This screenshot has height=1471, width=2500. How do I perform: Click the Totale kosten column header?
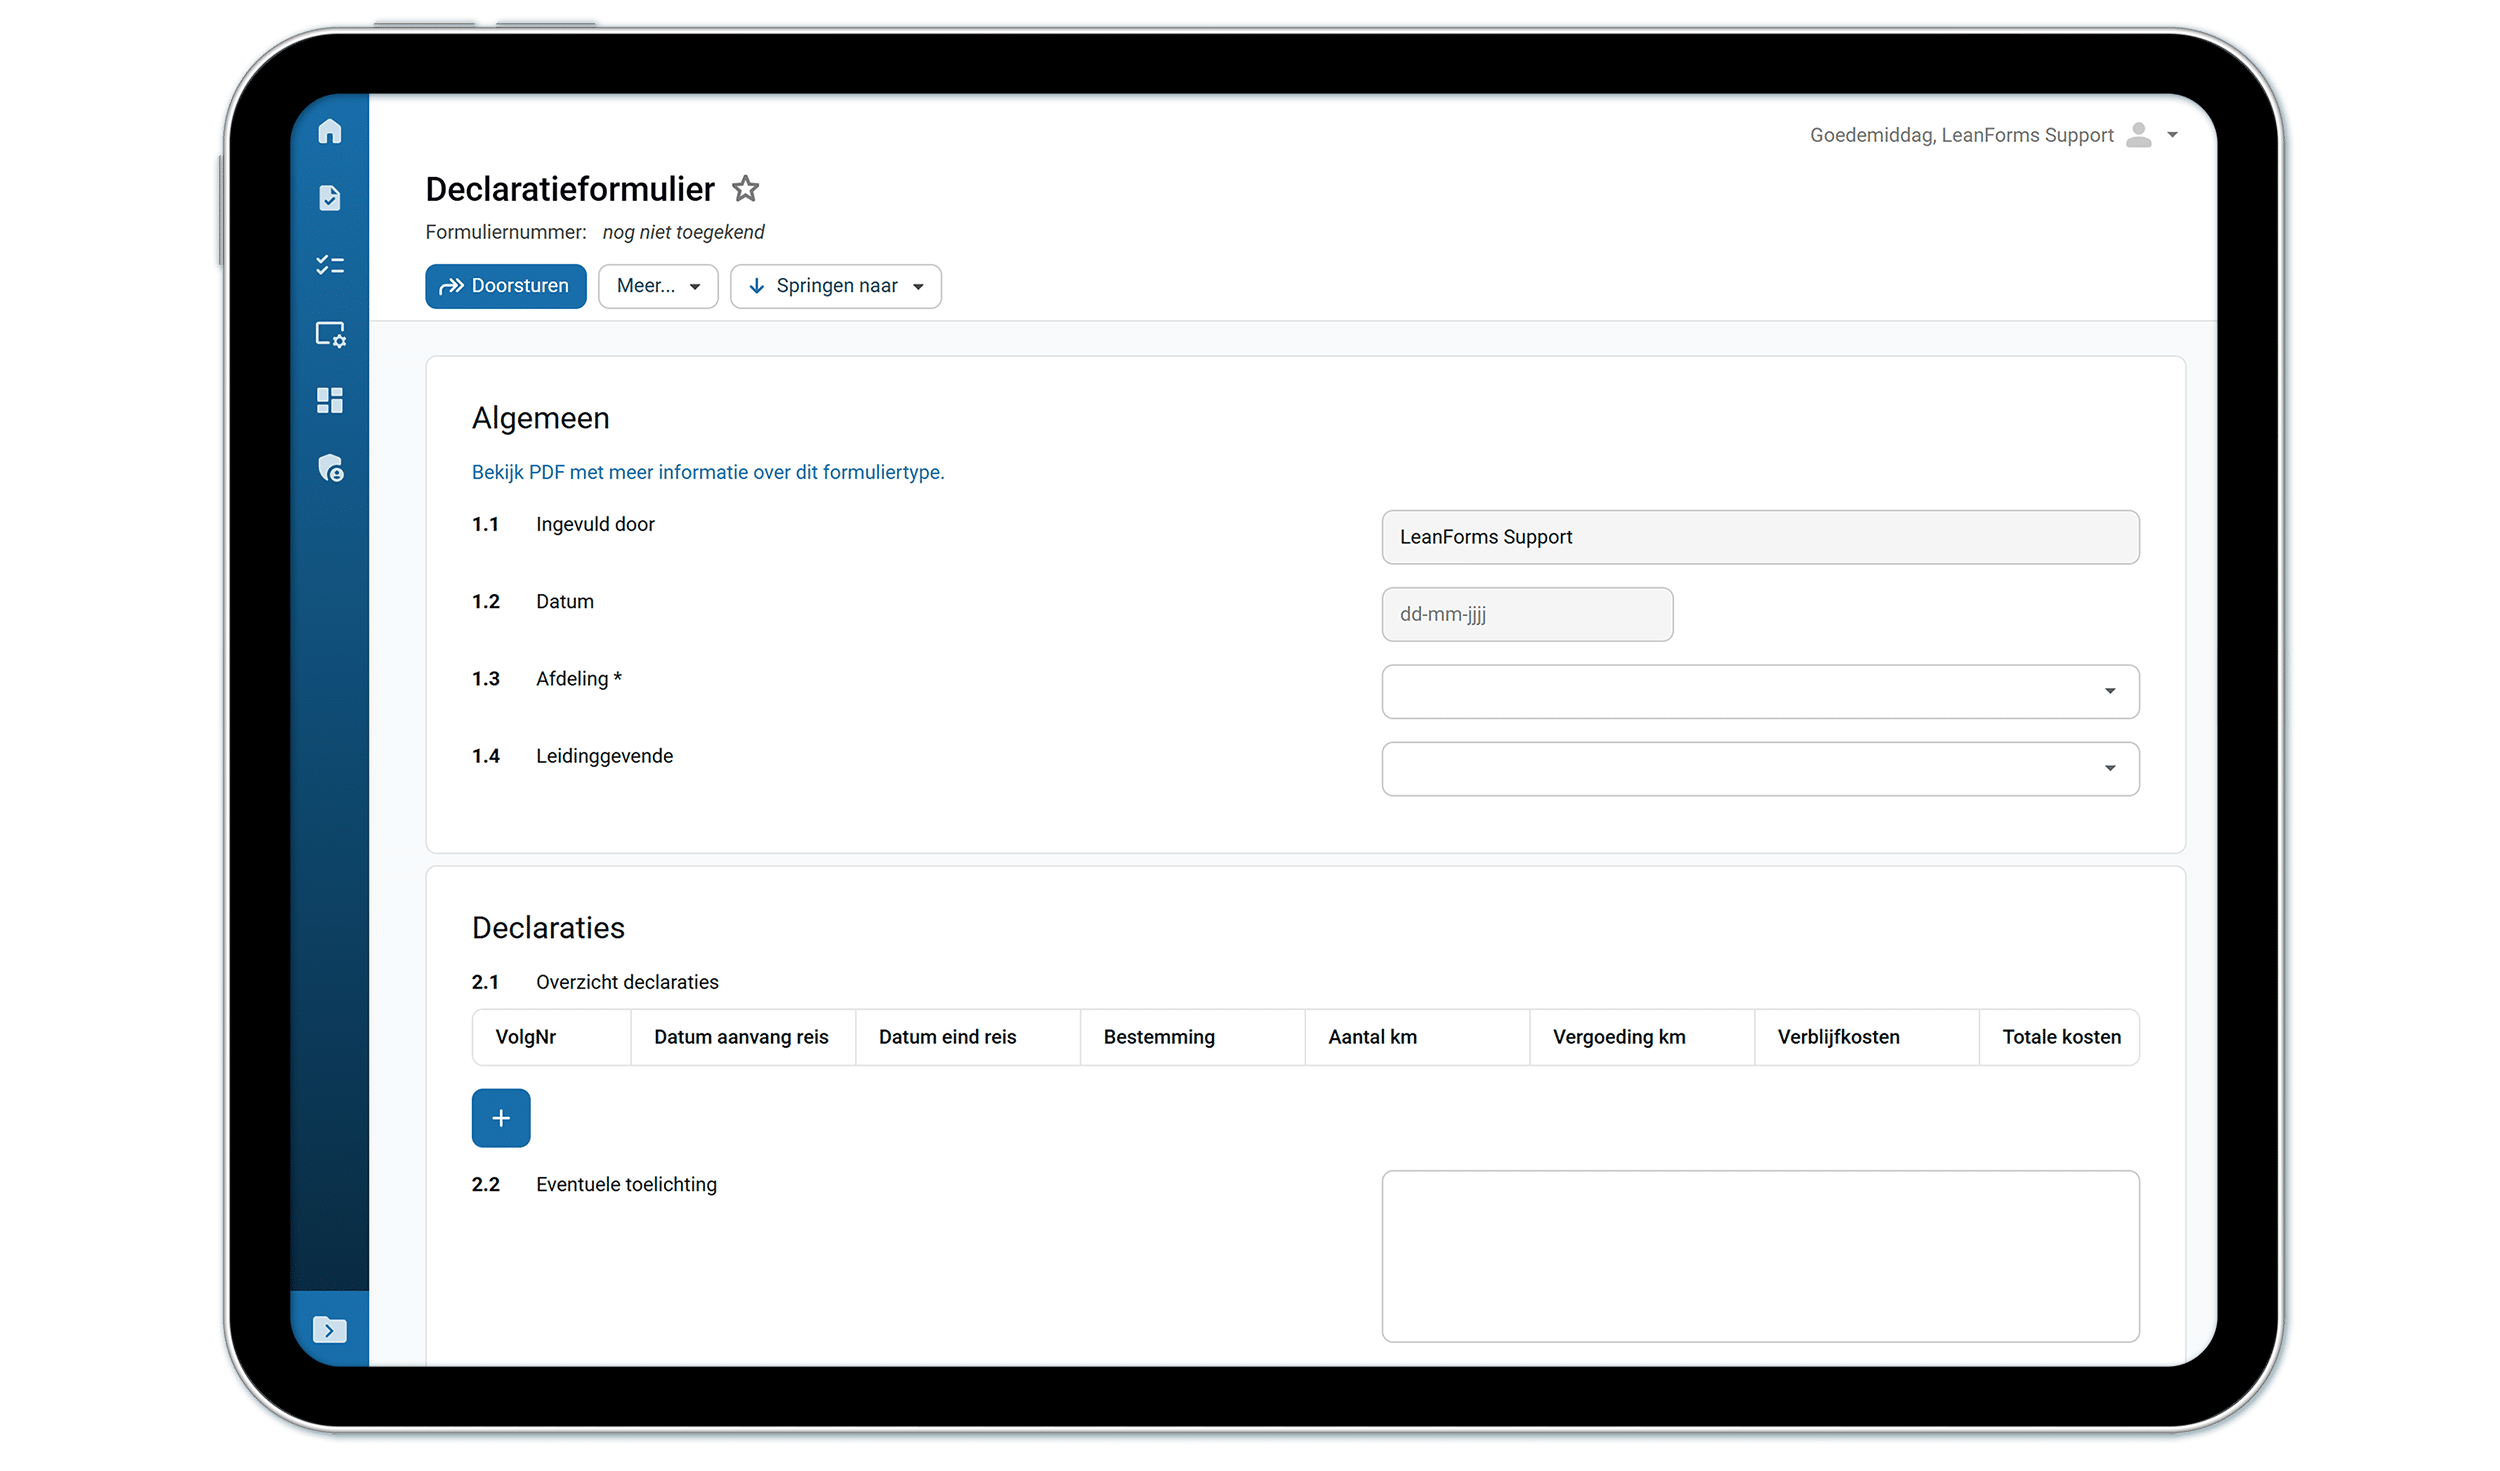2060,1037
